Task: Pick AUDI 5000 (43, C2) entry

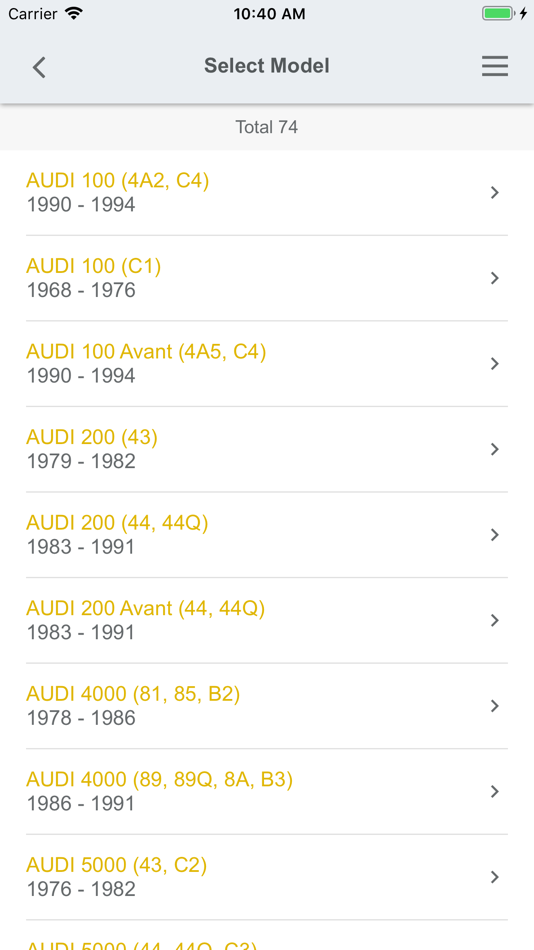Action: (x=267, y=877)
